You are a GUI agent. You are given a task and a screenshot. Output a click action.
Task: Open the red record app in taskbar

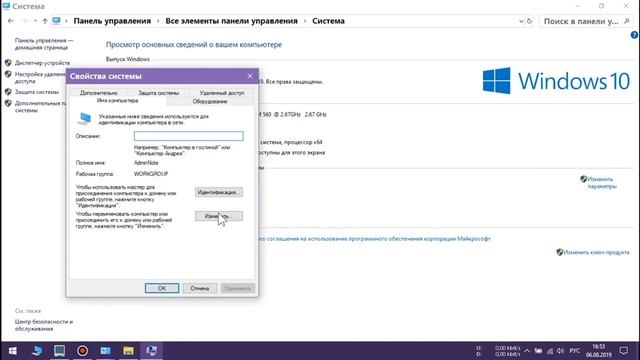tap(82, 351)
